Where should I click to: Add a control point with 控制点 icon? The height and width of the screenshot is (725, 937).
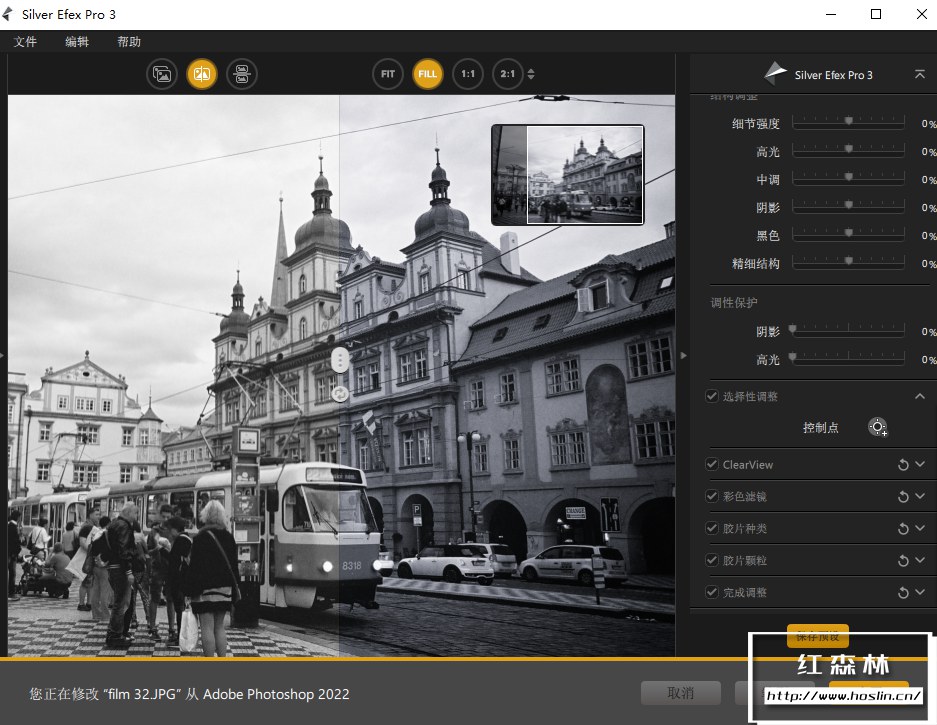click(878, 427)
